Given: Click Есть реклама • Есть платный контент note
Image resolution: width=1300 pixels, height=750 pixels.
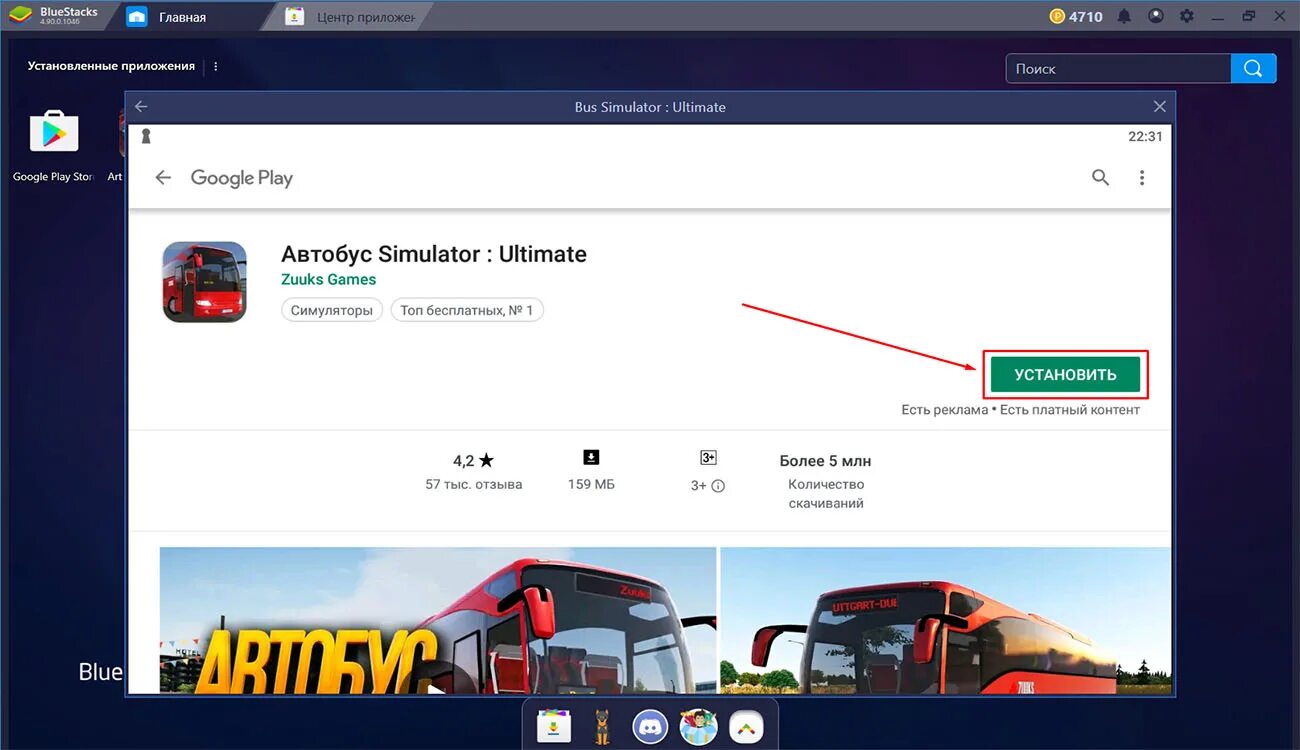Looking at the screenshot, I should pos(1020,410).
